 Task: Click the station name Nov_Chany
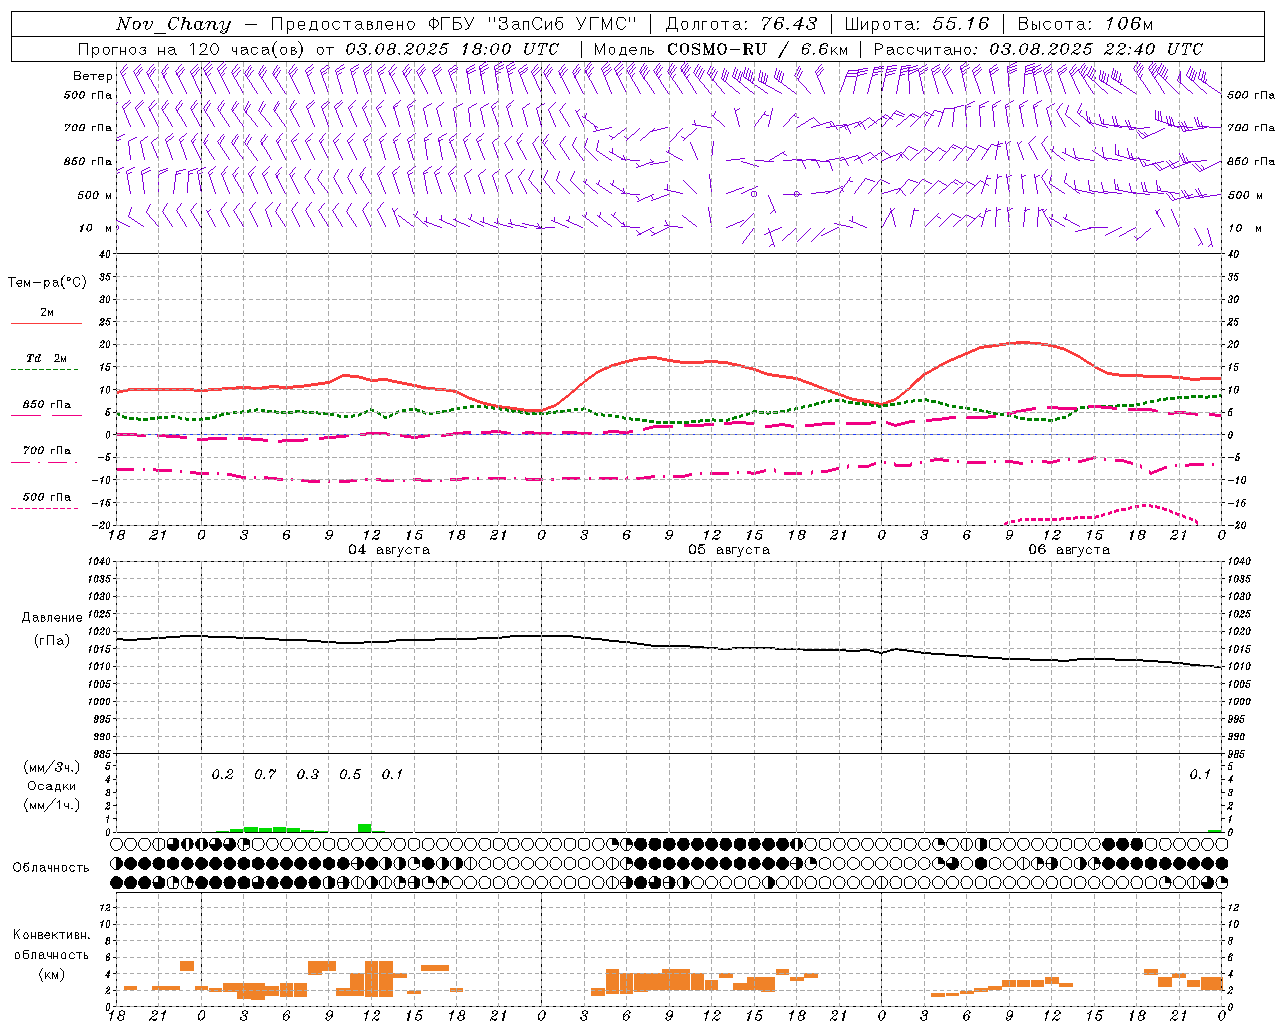pos(173,25)
